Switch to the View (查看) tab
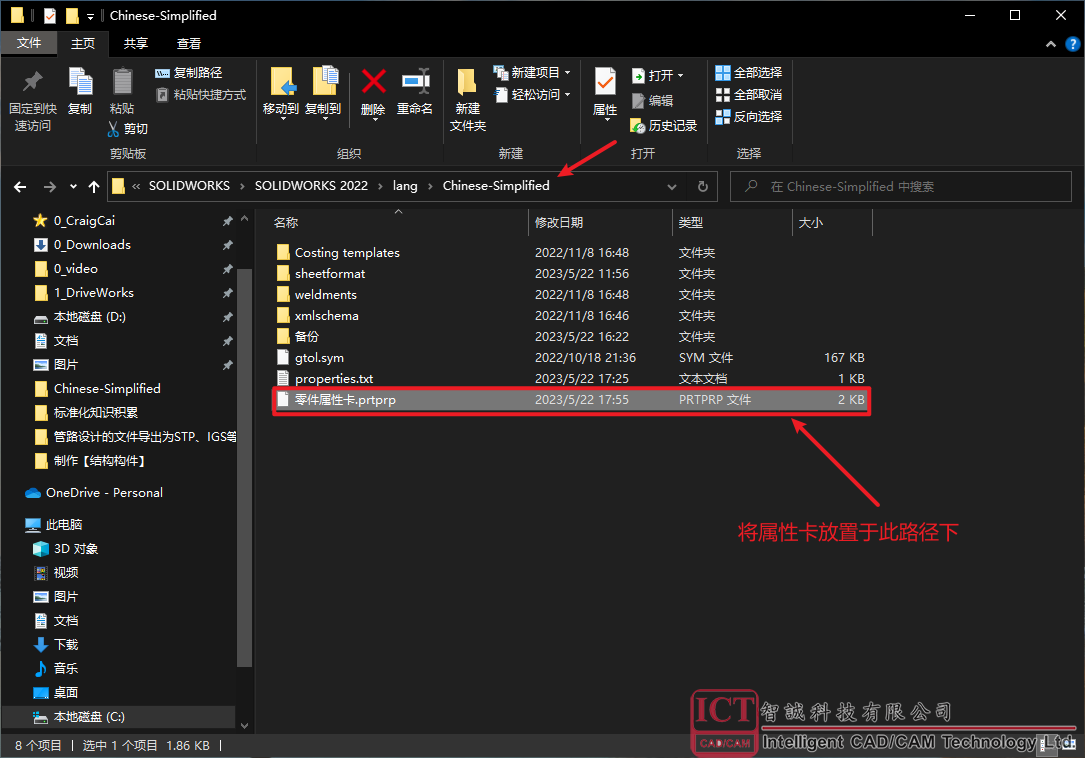 click(189, 44)
